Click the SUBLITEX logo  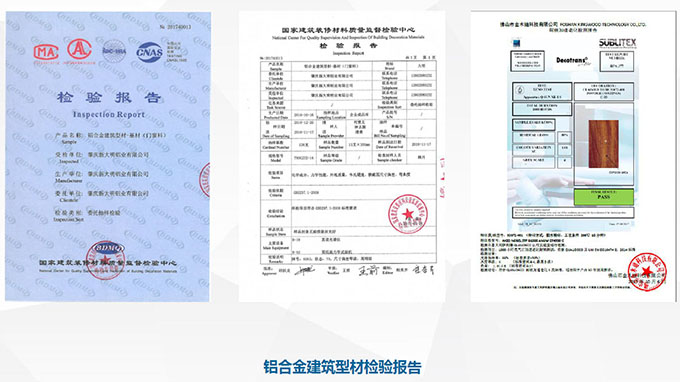click(x=618, y=43)
